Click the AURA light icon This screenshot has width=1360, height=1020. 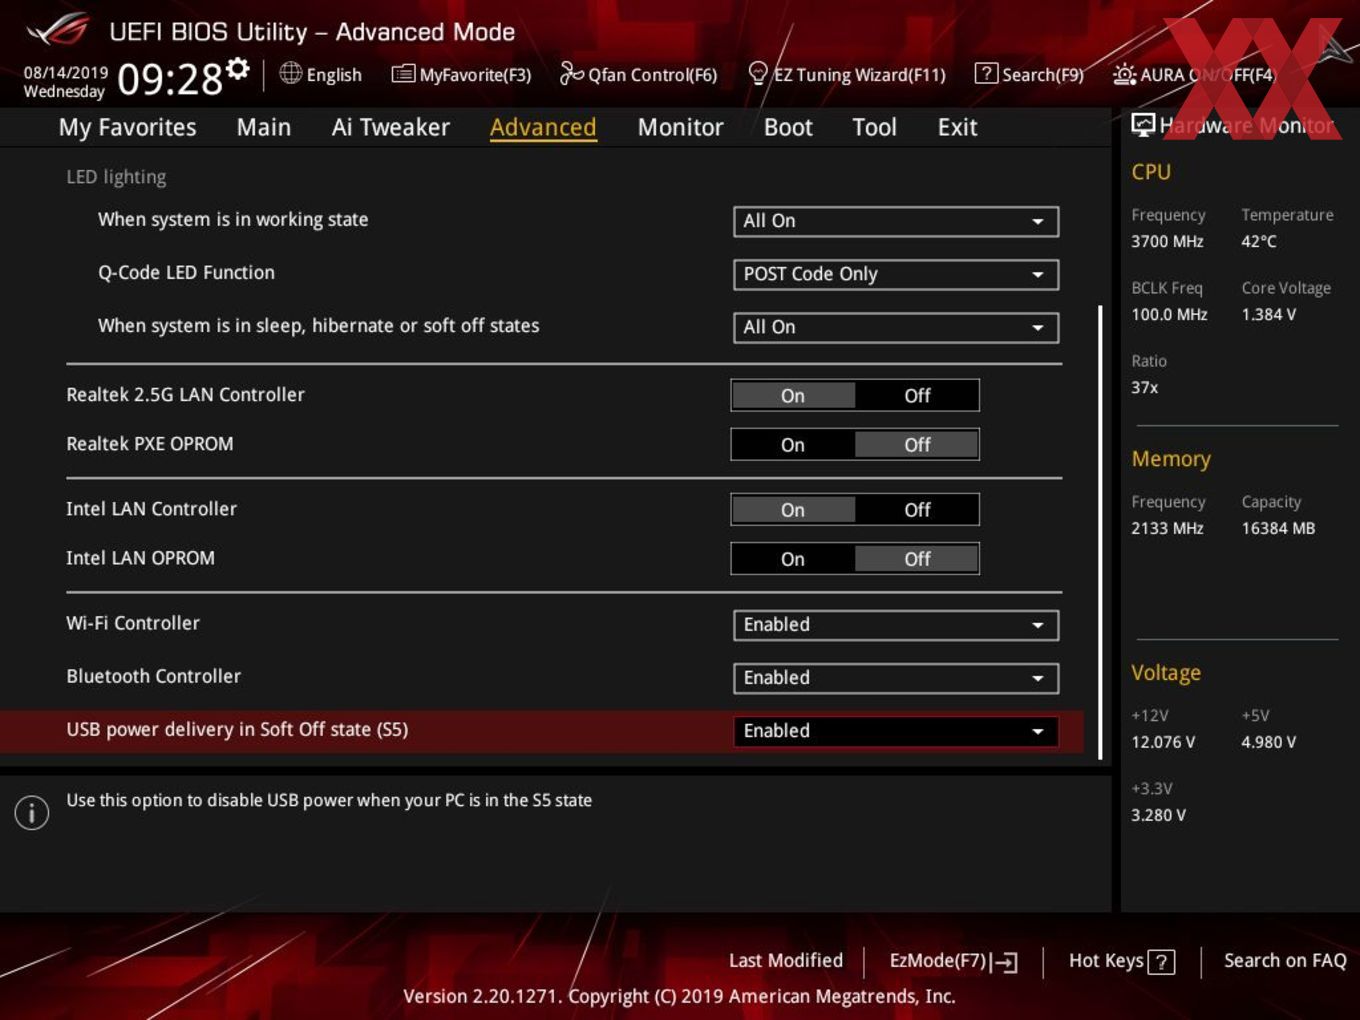point(1124,74)
